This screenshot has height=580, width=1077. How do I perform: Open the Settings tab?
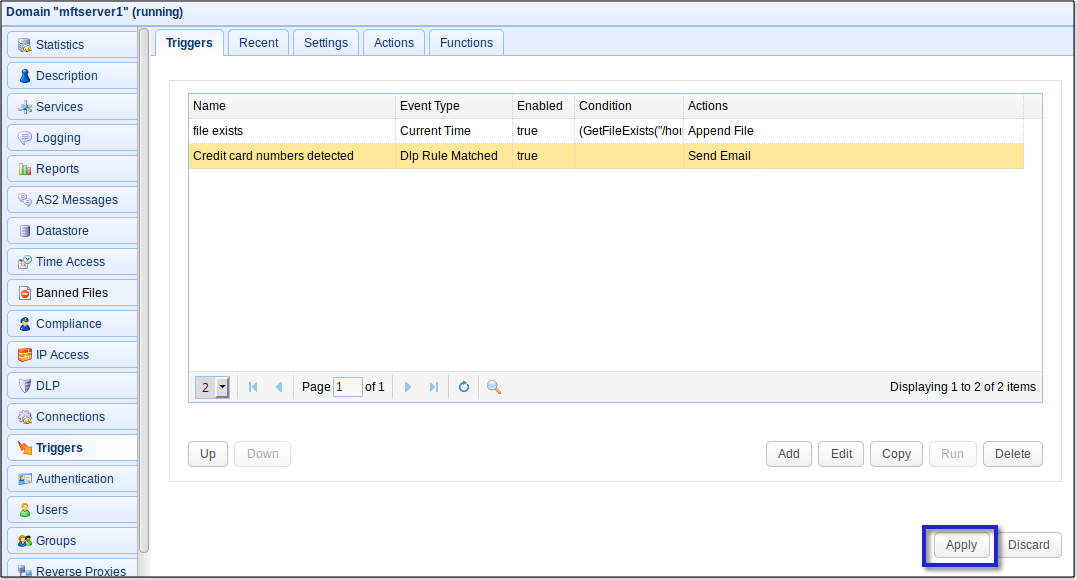tap(326, 43)
